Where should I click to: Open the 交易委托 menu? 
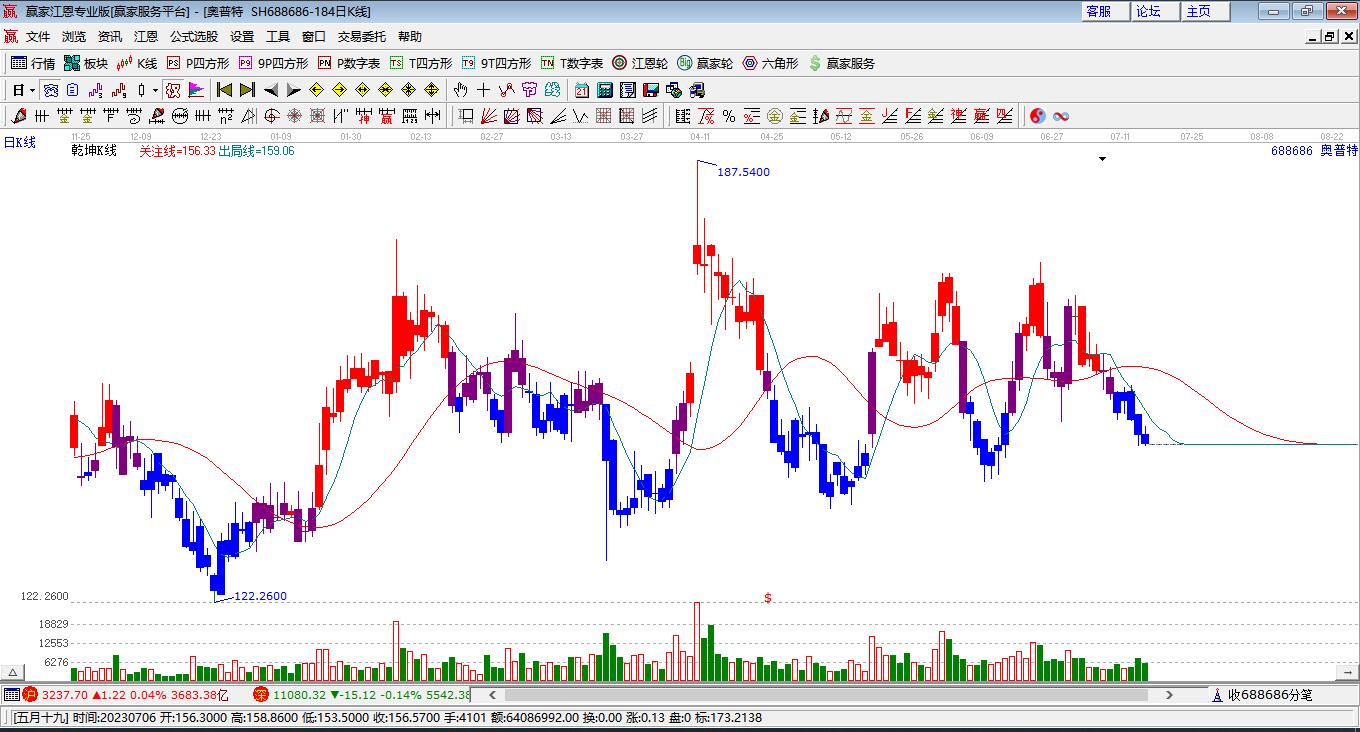(x=361, y=36)
